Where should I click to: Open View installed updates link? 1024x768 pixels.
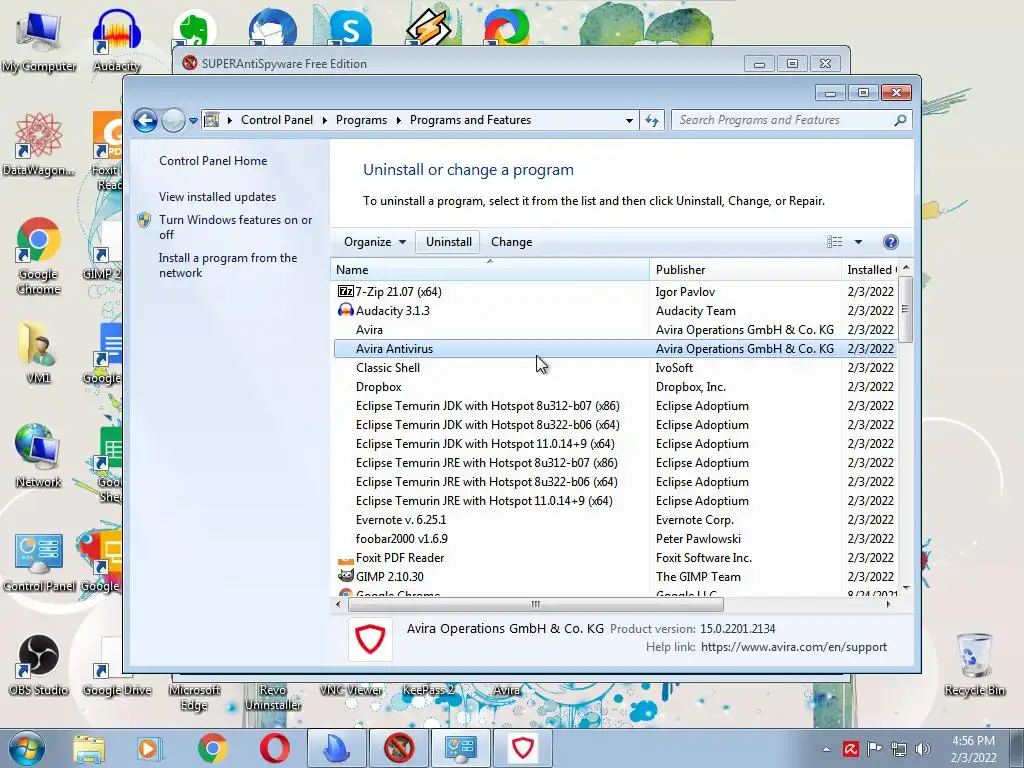217,197
